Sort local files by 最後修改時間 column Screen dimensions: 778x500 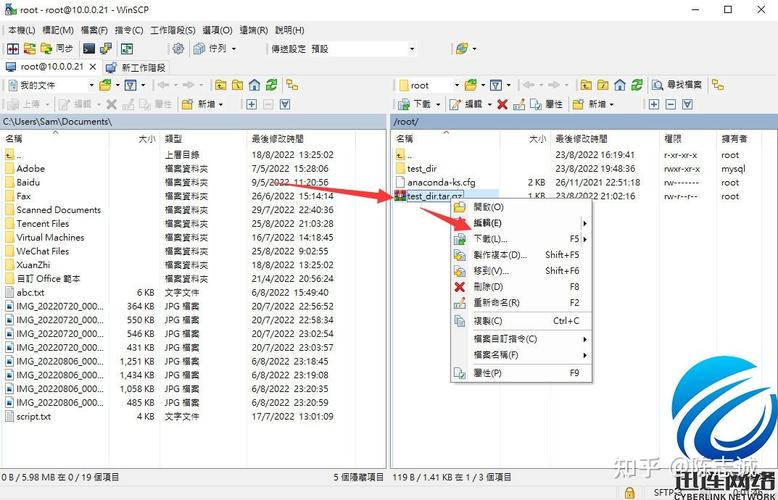301,139
